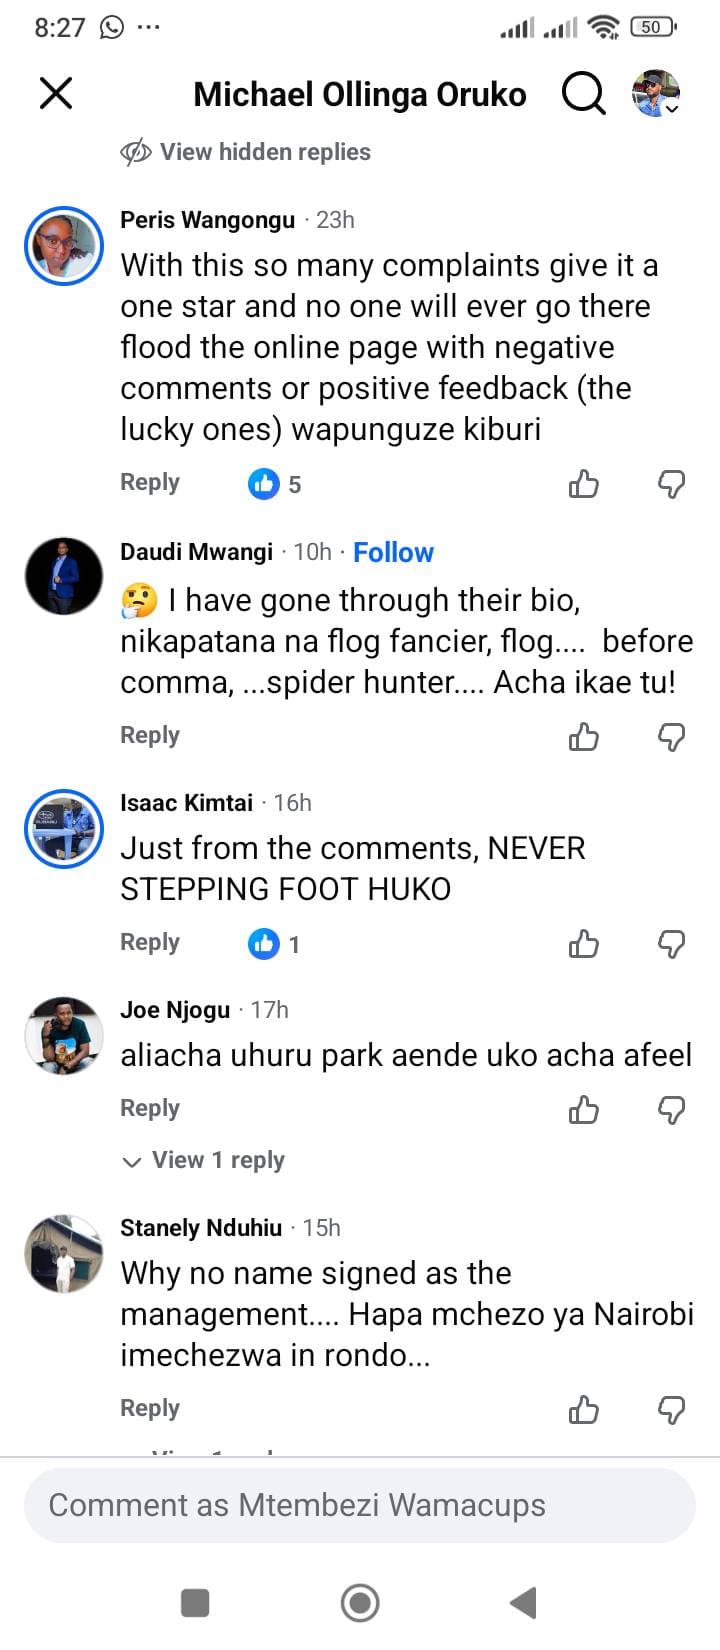
Task: Open Peris Wangongu's profile picture
Action: tap(64, 246)
